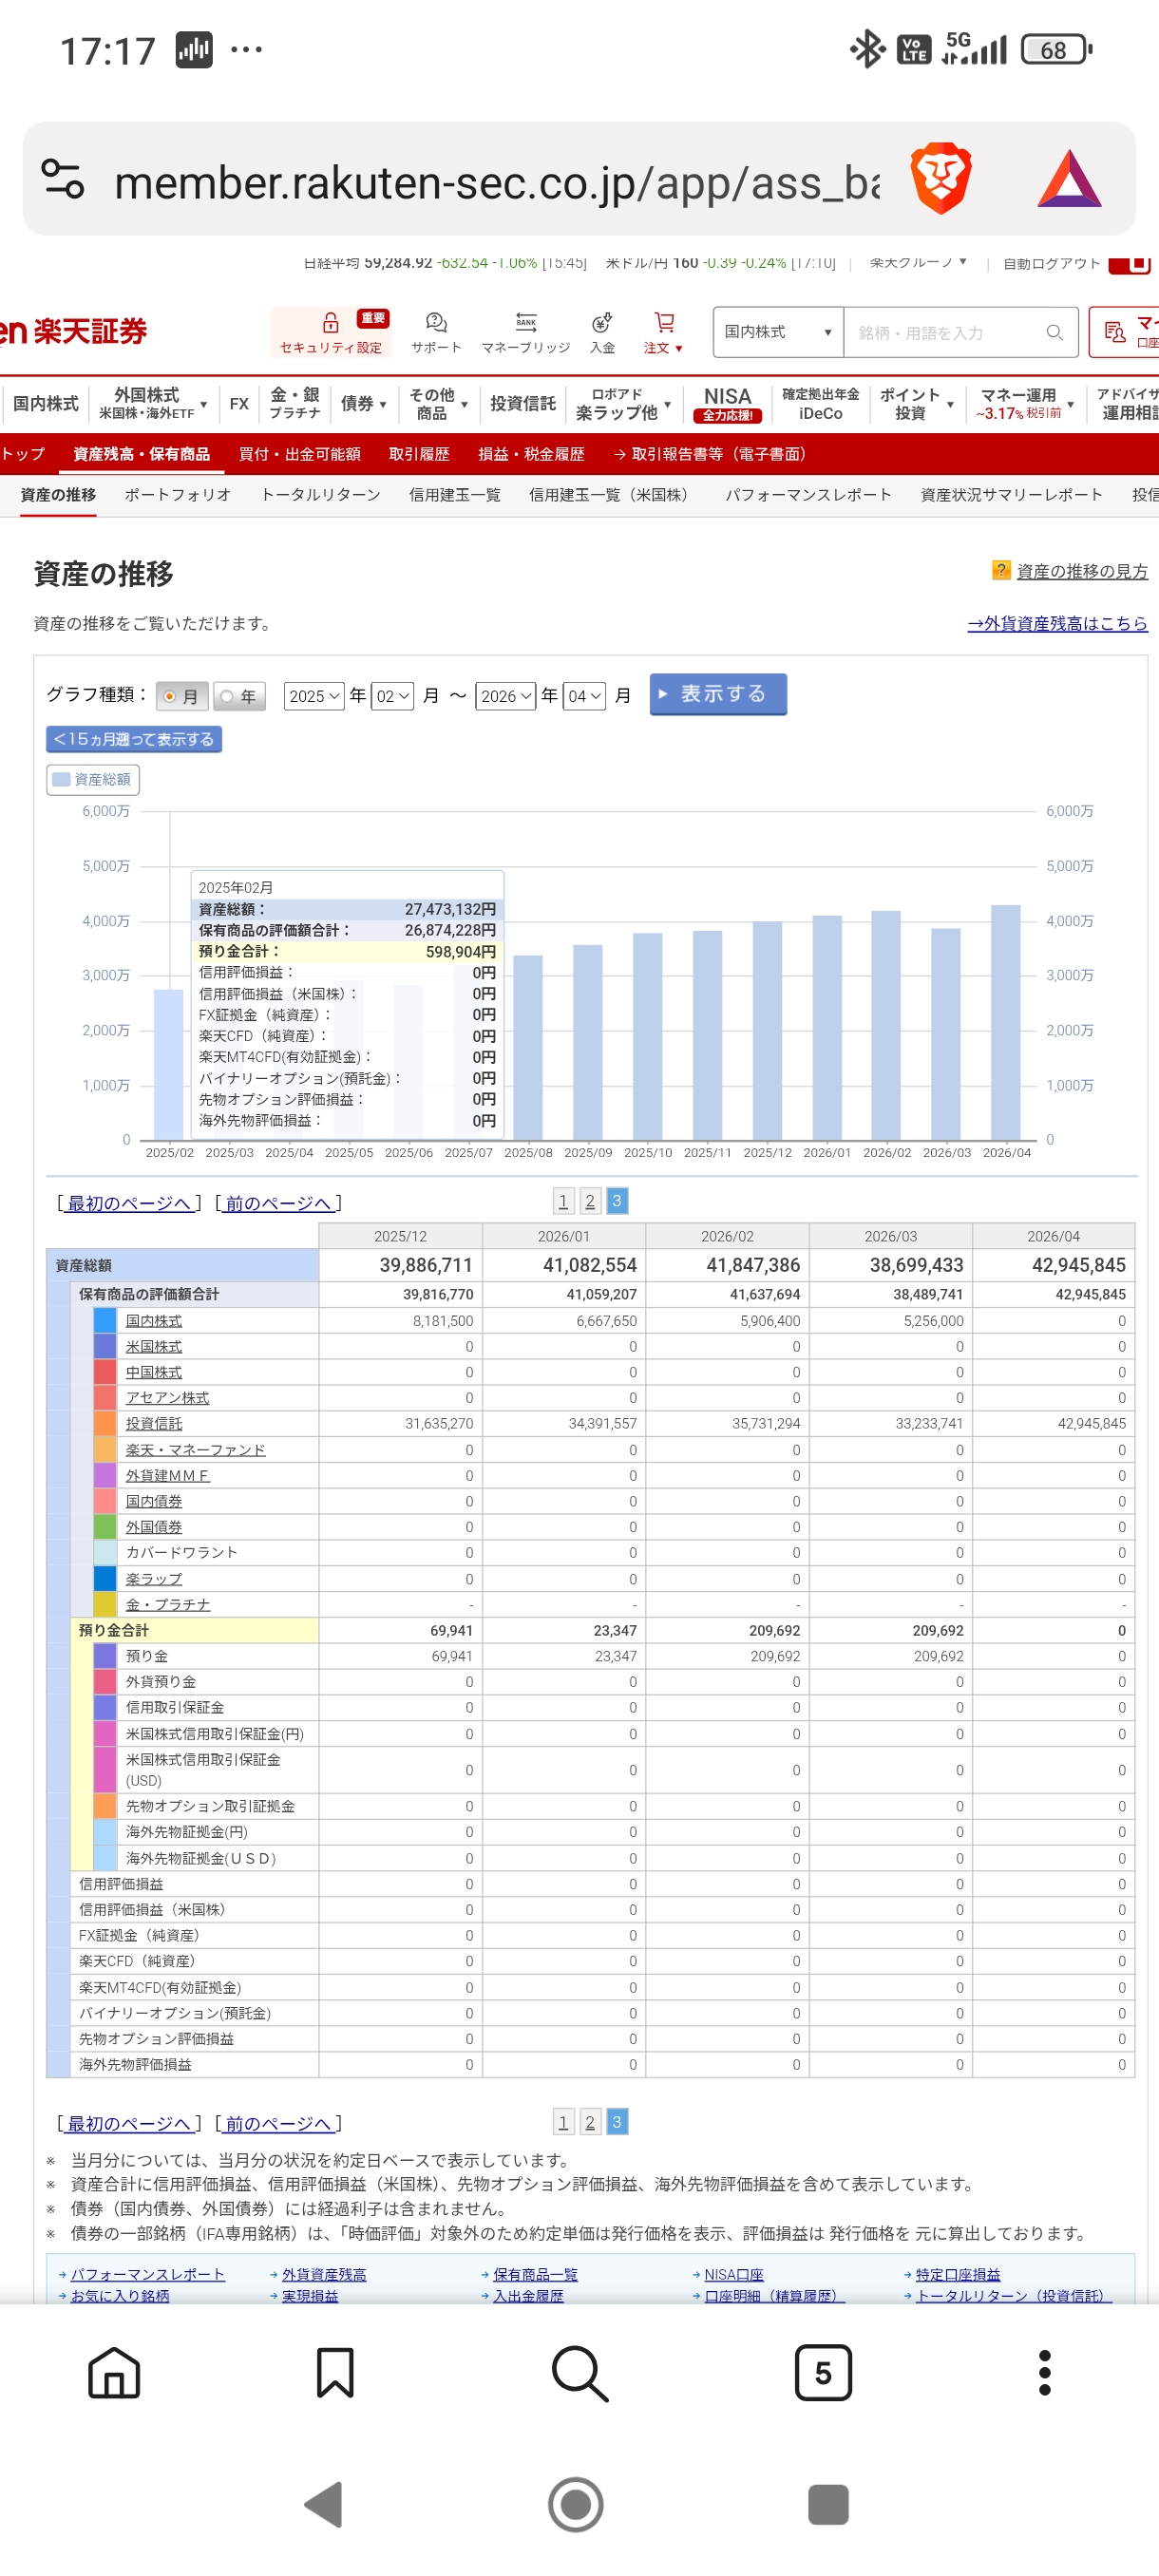Switch to the ポートフォリオ tab
Image resolution: width=1159 pixels, height=2576 pixels.
click(178, 495)
